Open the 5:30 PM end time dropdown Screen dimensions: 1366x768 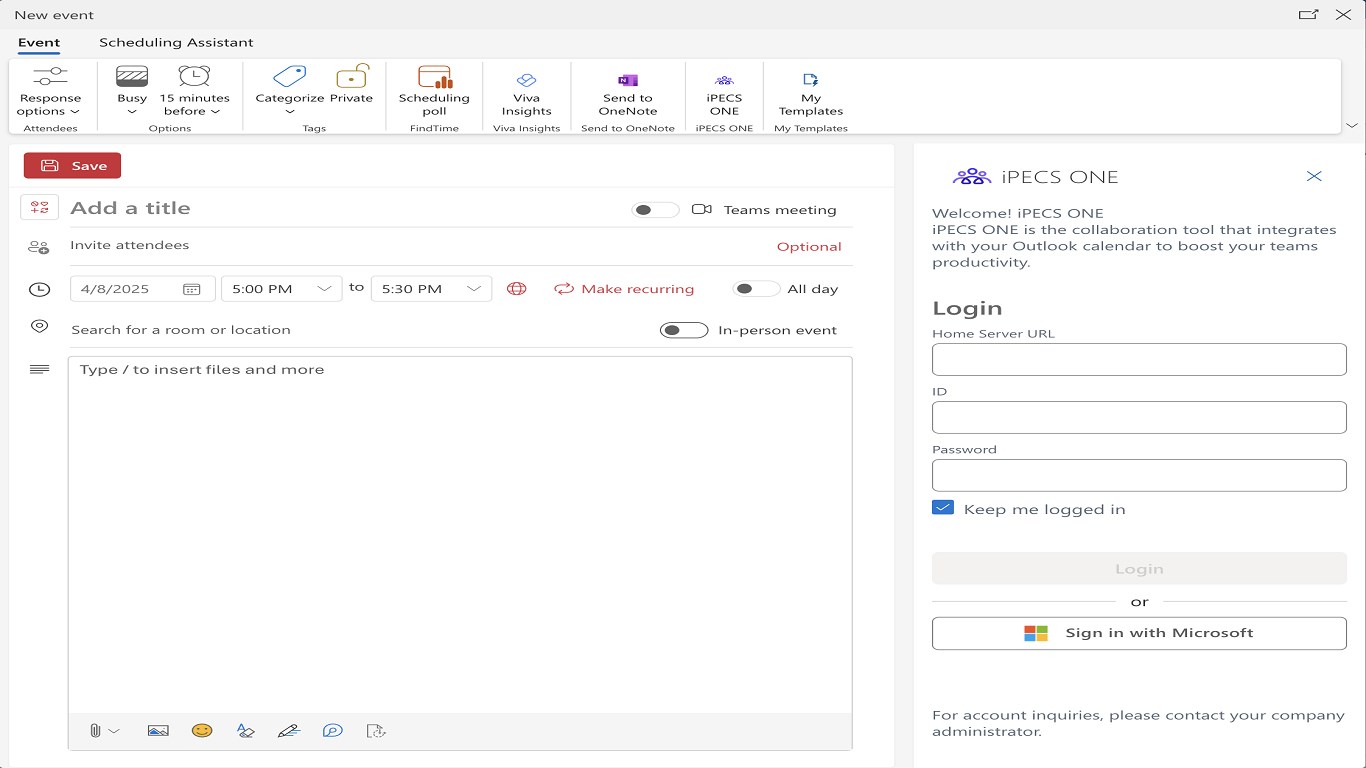431,289
